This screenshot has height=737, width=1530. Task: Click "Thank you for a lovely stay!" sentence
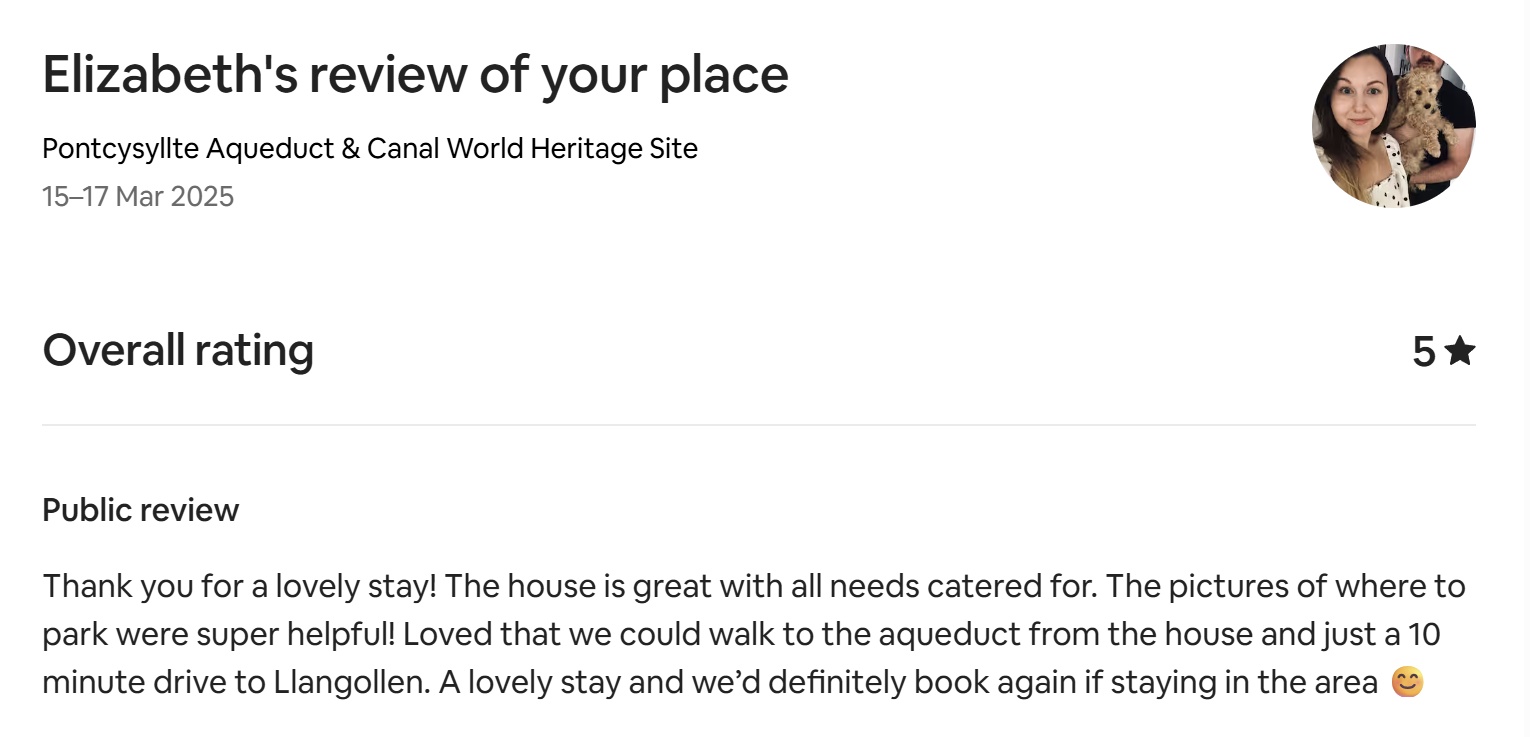tap(239, 585)
